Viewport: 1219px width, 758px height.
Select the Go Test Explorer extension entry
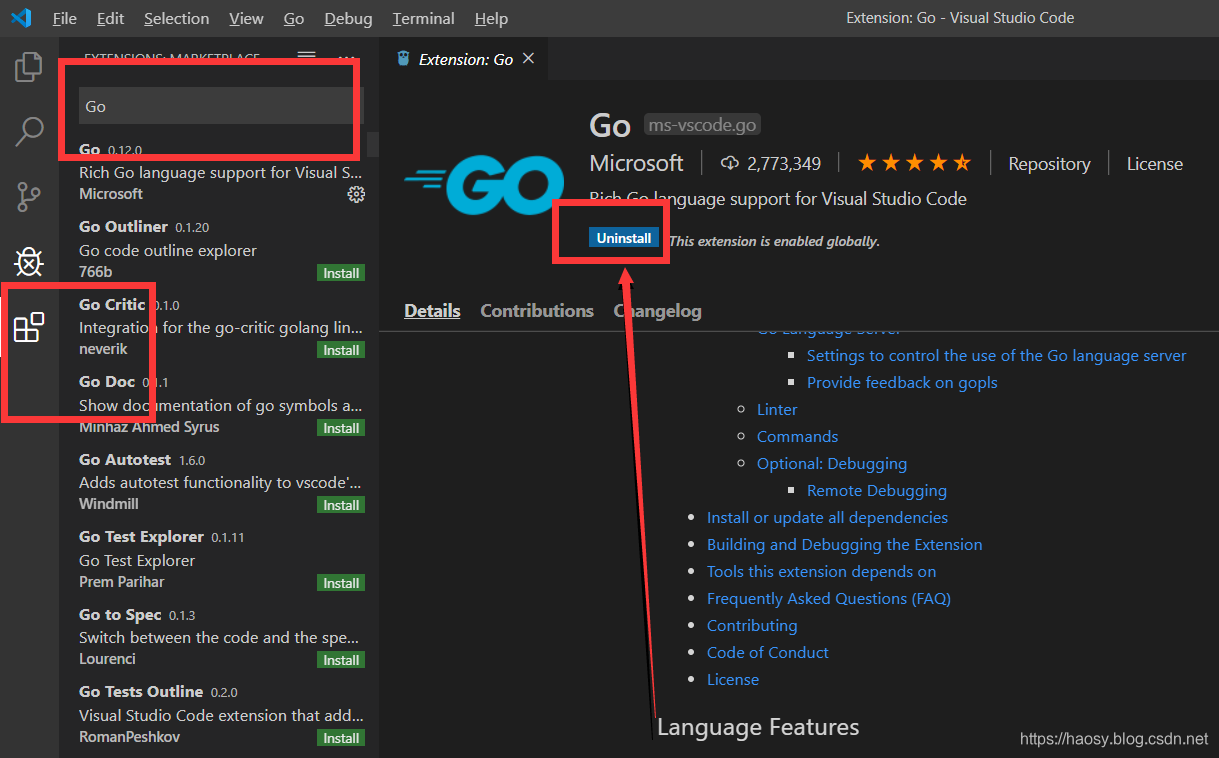[220, 560]
